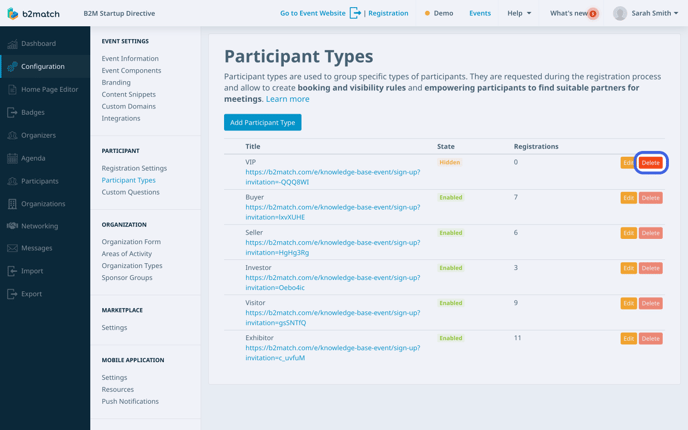Open the VIP sign-up invitation link
This screenshot has width=688, height=430.
pos(333,177)
